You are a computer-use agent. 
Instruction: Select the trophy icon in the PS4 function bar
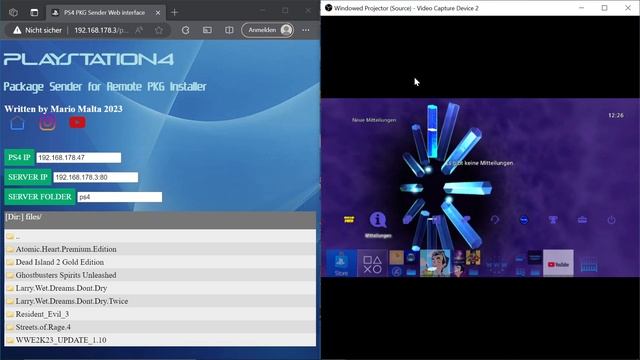[x=553, y=220]
